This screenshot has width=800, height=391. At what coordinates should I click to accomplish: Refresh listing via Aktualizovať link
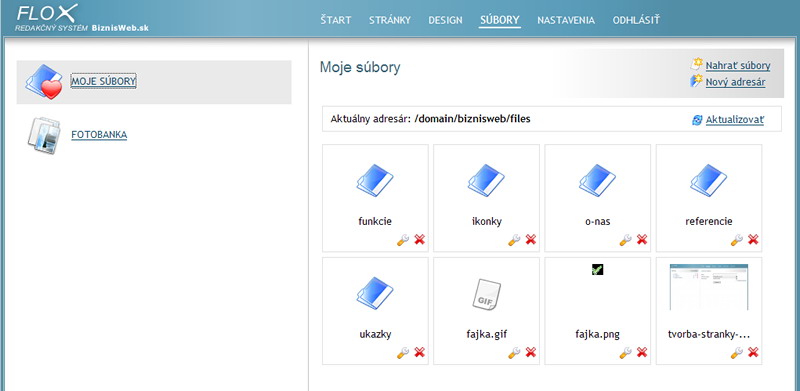[735, 120]
